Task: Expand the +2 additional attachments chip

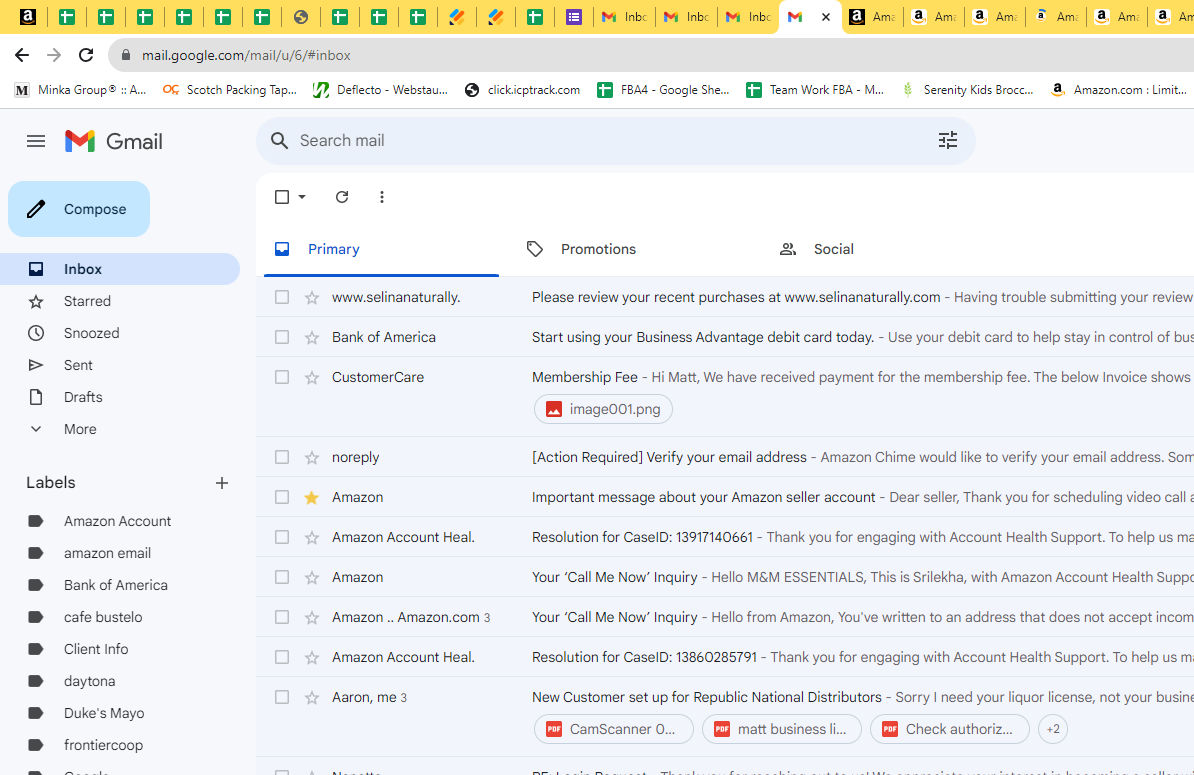Action: pyautogui.click(x=1052, y=729)
